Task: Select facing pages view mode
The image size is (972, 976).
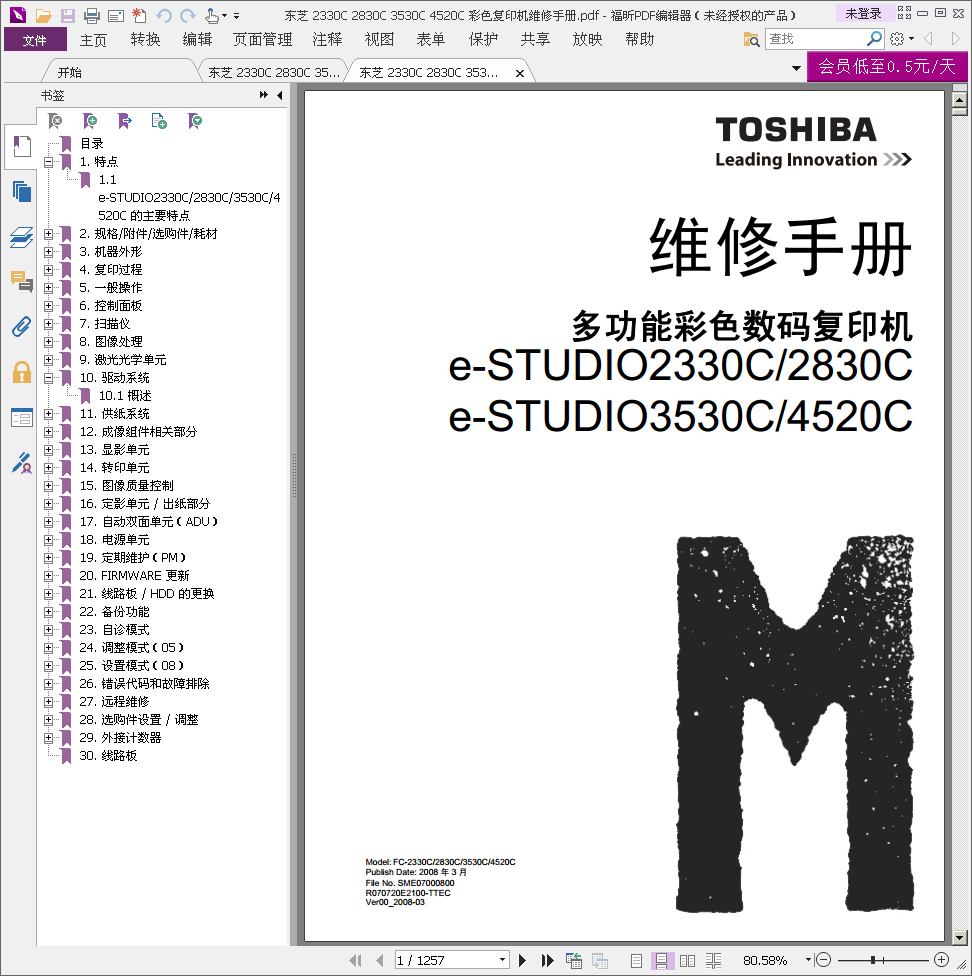Action: (688, 960)
